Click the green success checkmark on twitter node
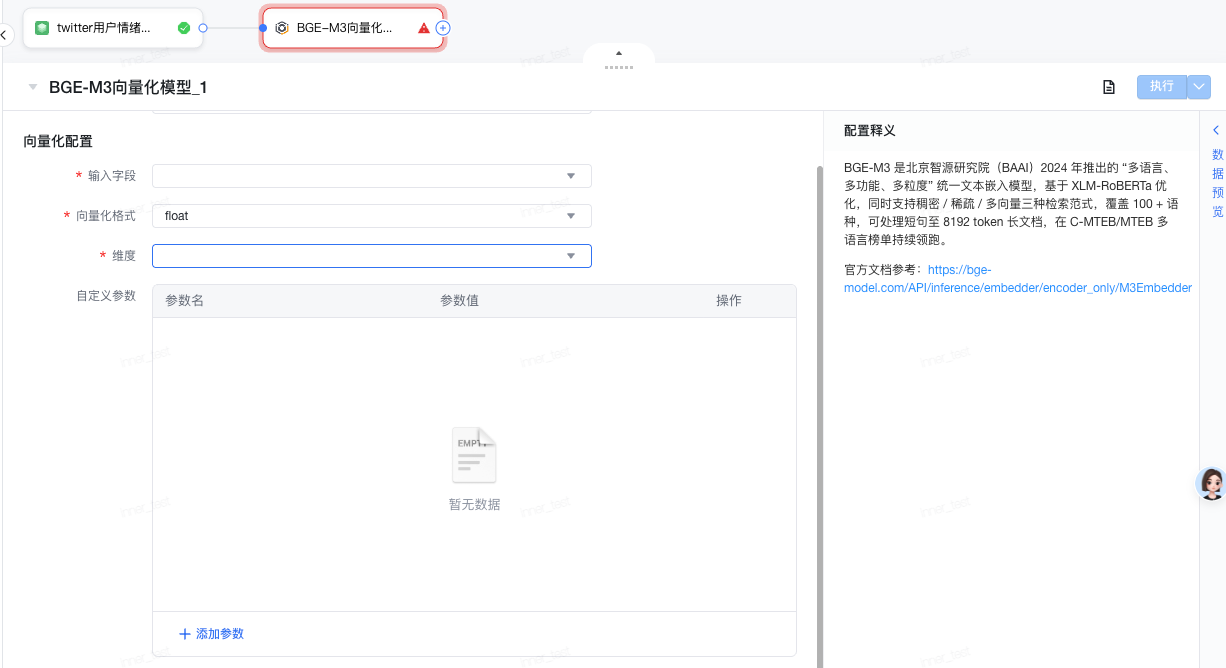Screen dimensions: 1226x668 (184, 28)
